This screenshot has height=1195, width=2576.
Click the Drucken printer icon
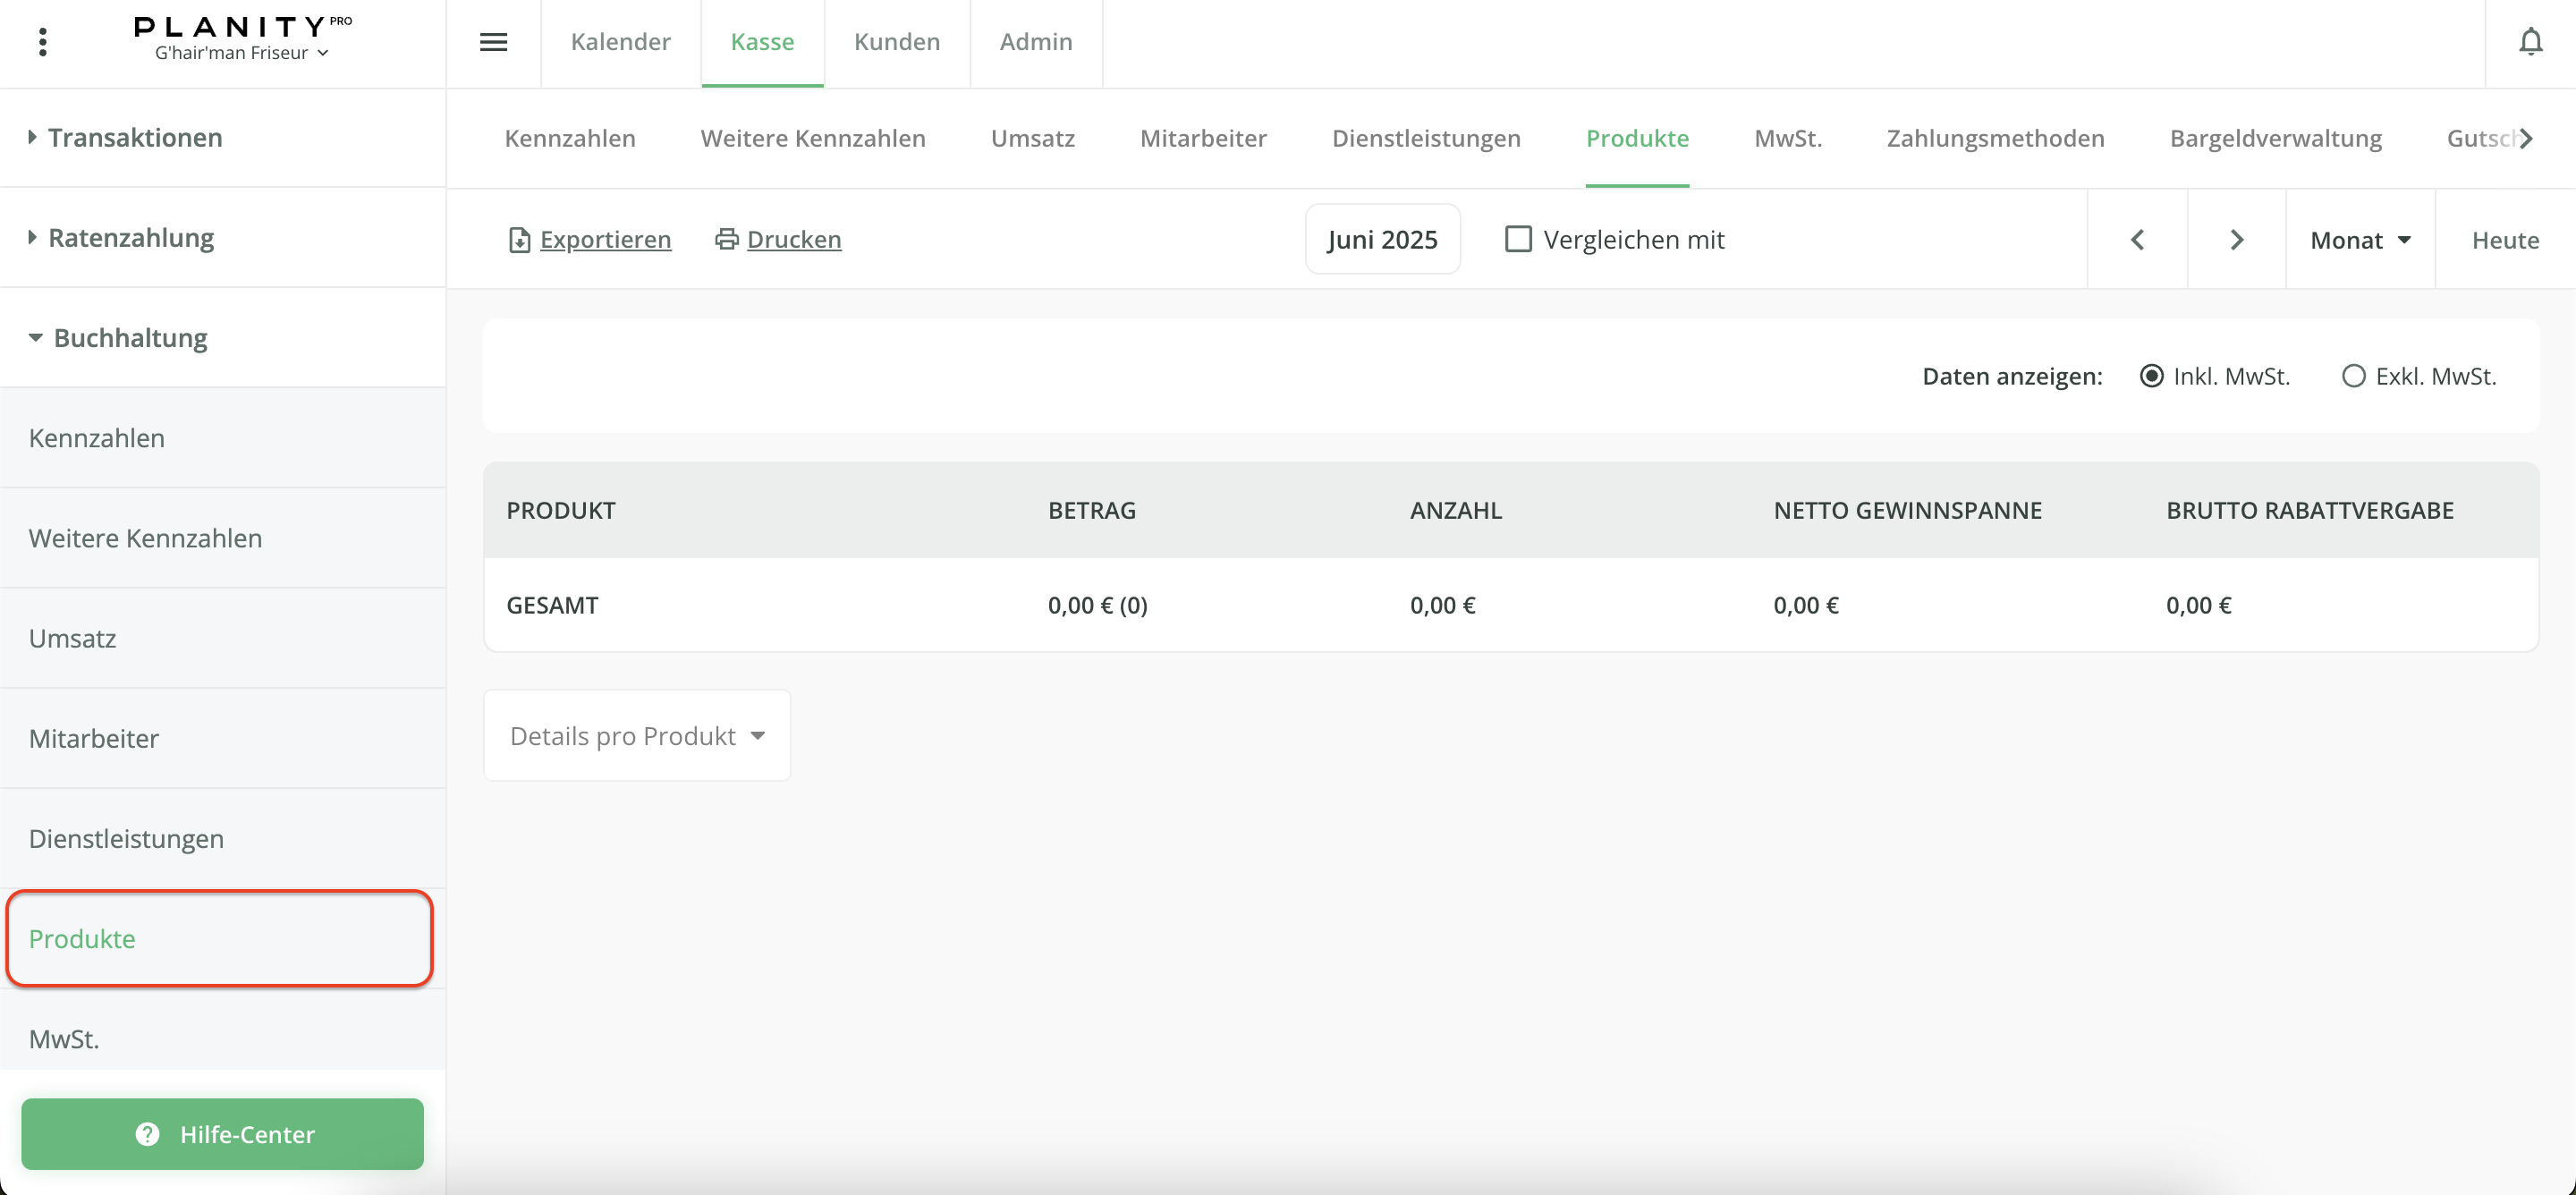tap(727, 239)
